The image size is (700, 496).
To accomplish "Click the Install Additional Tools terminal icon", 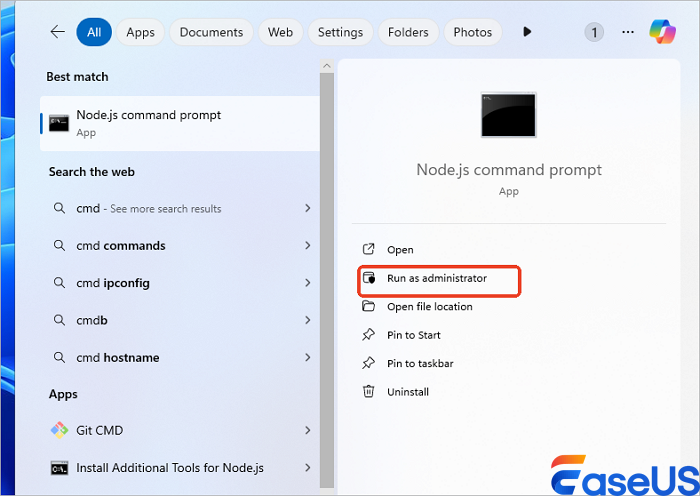I will point(59,468).
